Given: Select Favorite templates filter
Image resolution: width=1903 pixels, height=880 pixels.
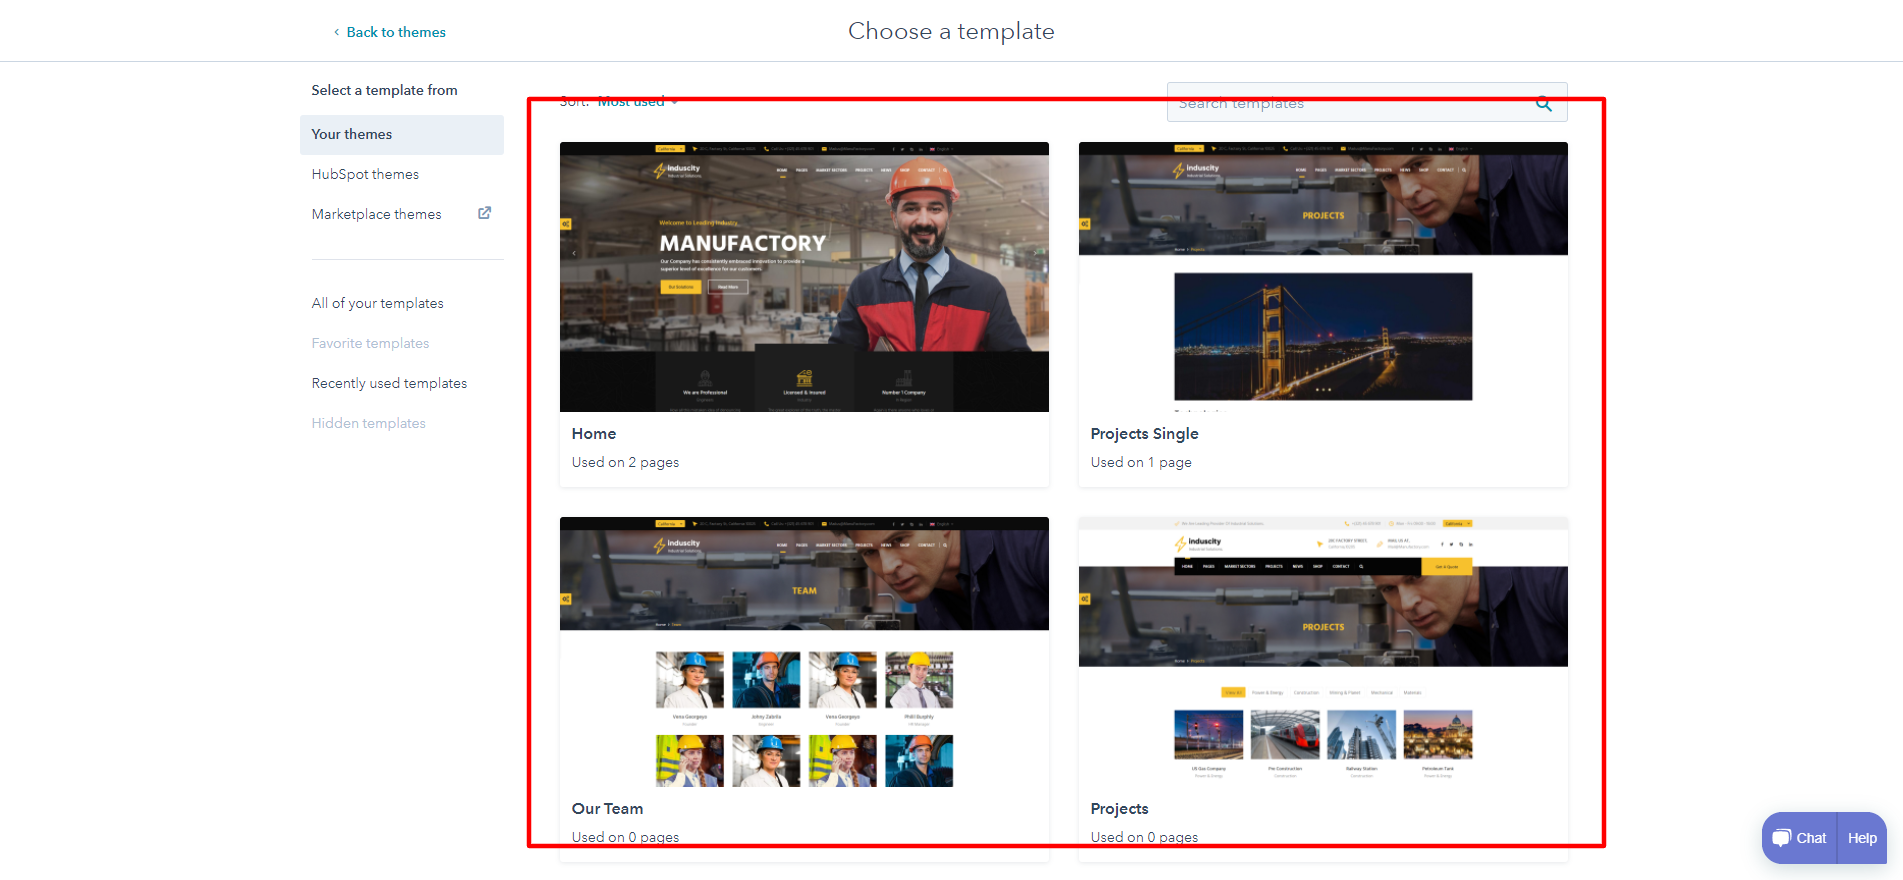Looking at the screenshot, I should pyautogui.click(x=370, y=343).
